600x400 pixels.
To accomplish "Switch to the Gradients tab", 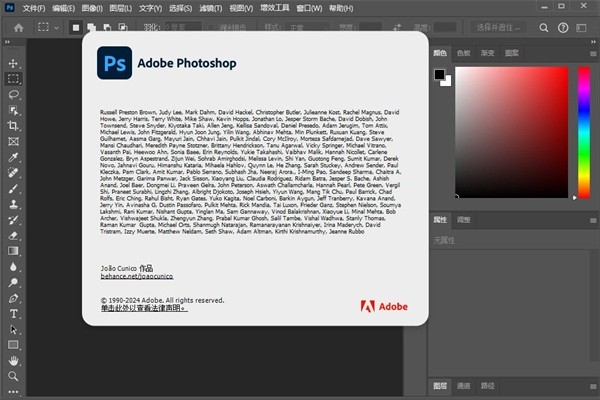I will (488, 53).
